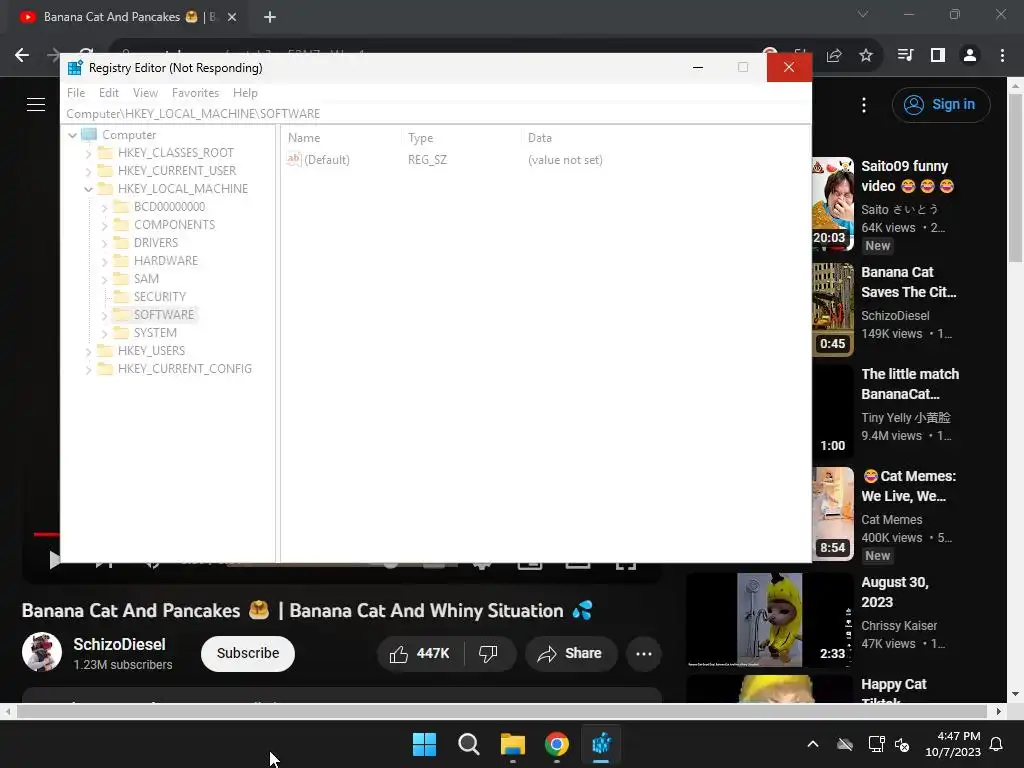Open the File menu in Registry Editor

point(76,93)
